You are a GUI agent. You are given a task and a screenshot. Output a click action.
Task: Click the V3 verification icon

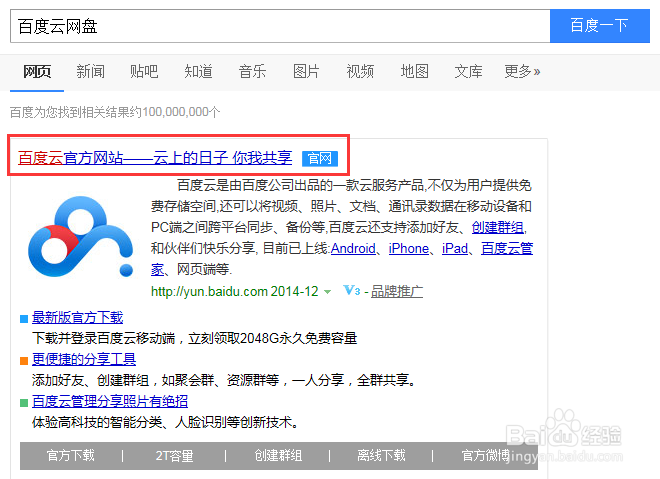tap(351, 290)
